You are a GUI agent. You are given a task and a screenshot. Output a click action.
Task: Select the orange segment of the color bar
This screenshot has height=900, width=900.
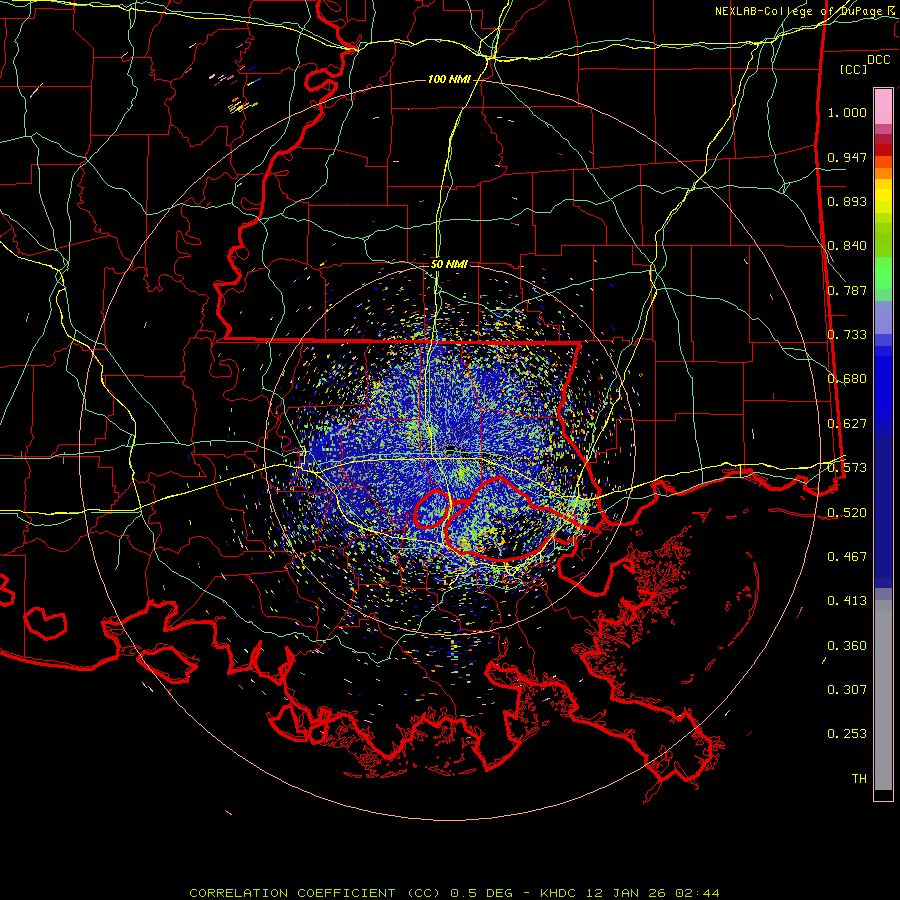[883, 173]
